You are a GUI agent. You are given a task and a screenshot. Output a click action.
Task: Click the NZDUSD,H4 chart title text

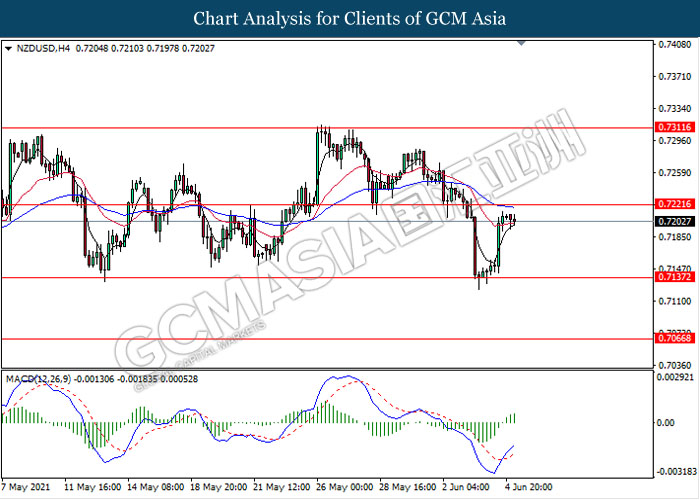point(43,49)
